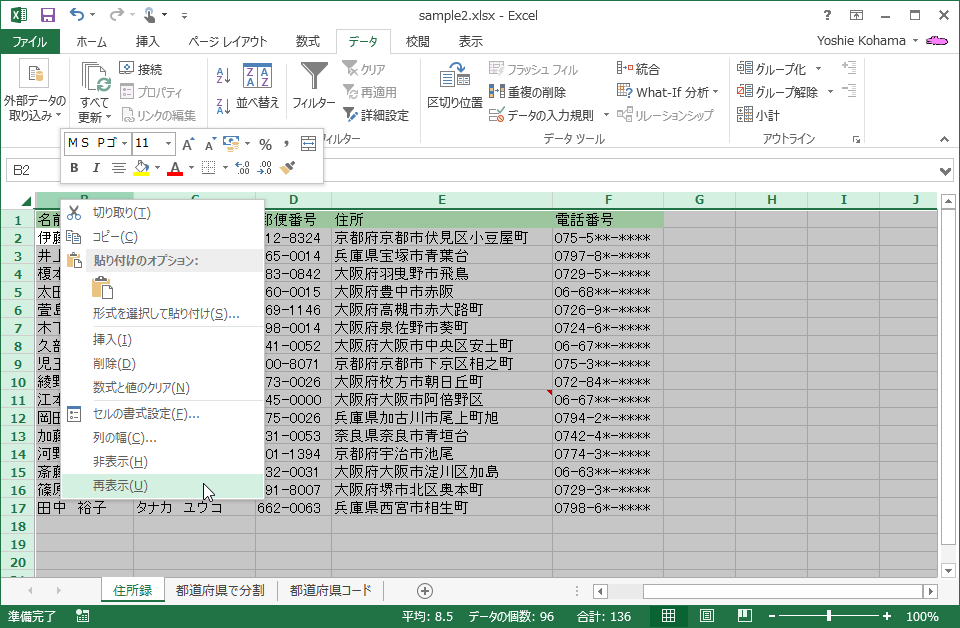Click Yoshie Kohama account name
Screen dimensions: 960x628
coord(861,40)
